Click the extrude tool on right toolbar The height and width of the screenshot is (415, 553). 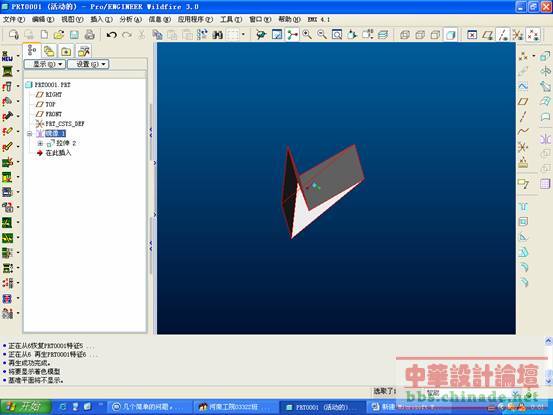click(545, 56)
